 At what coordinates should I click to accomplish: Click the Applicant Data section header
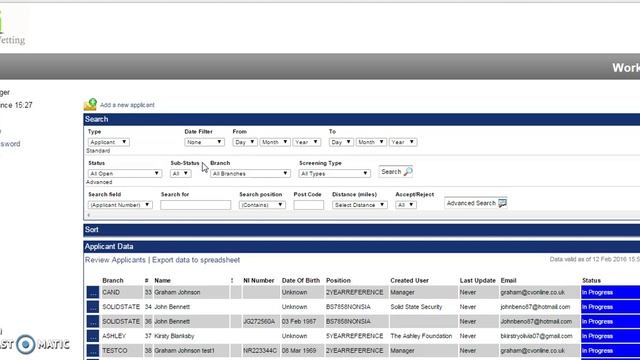[x=362, y=247]
